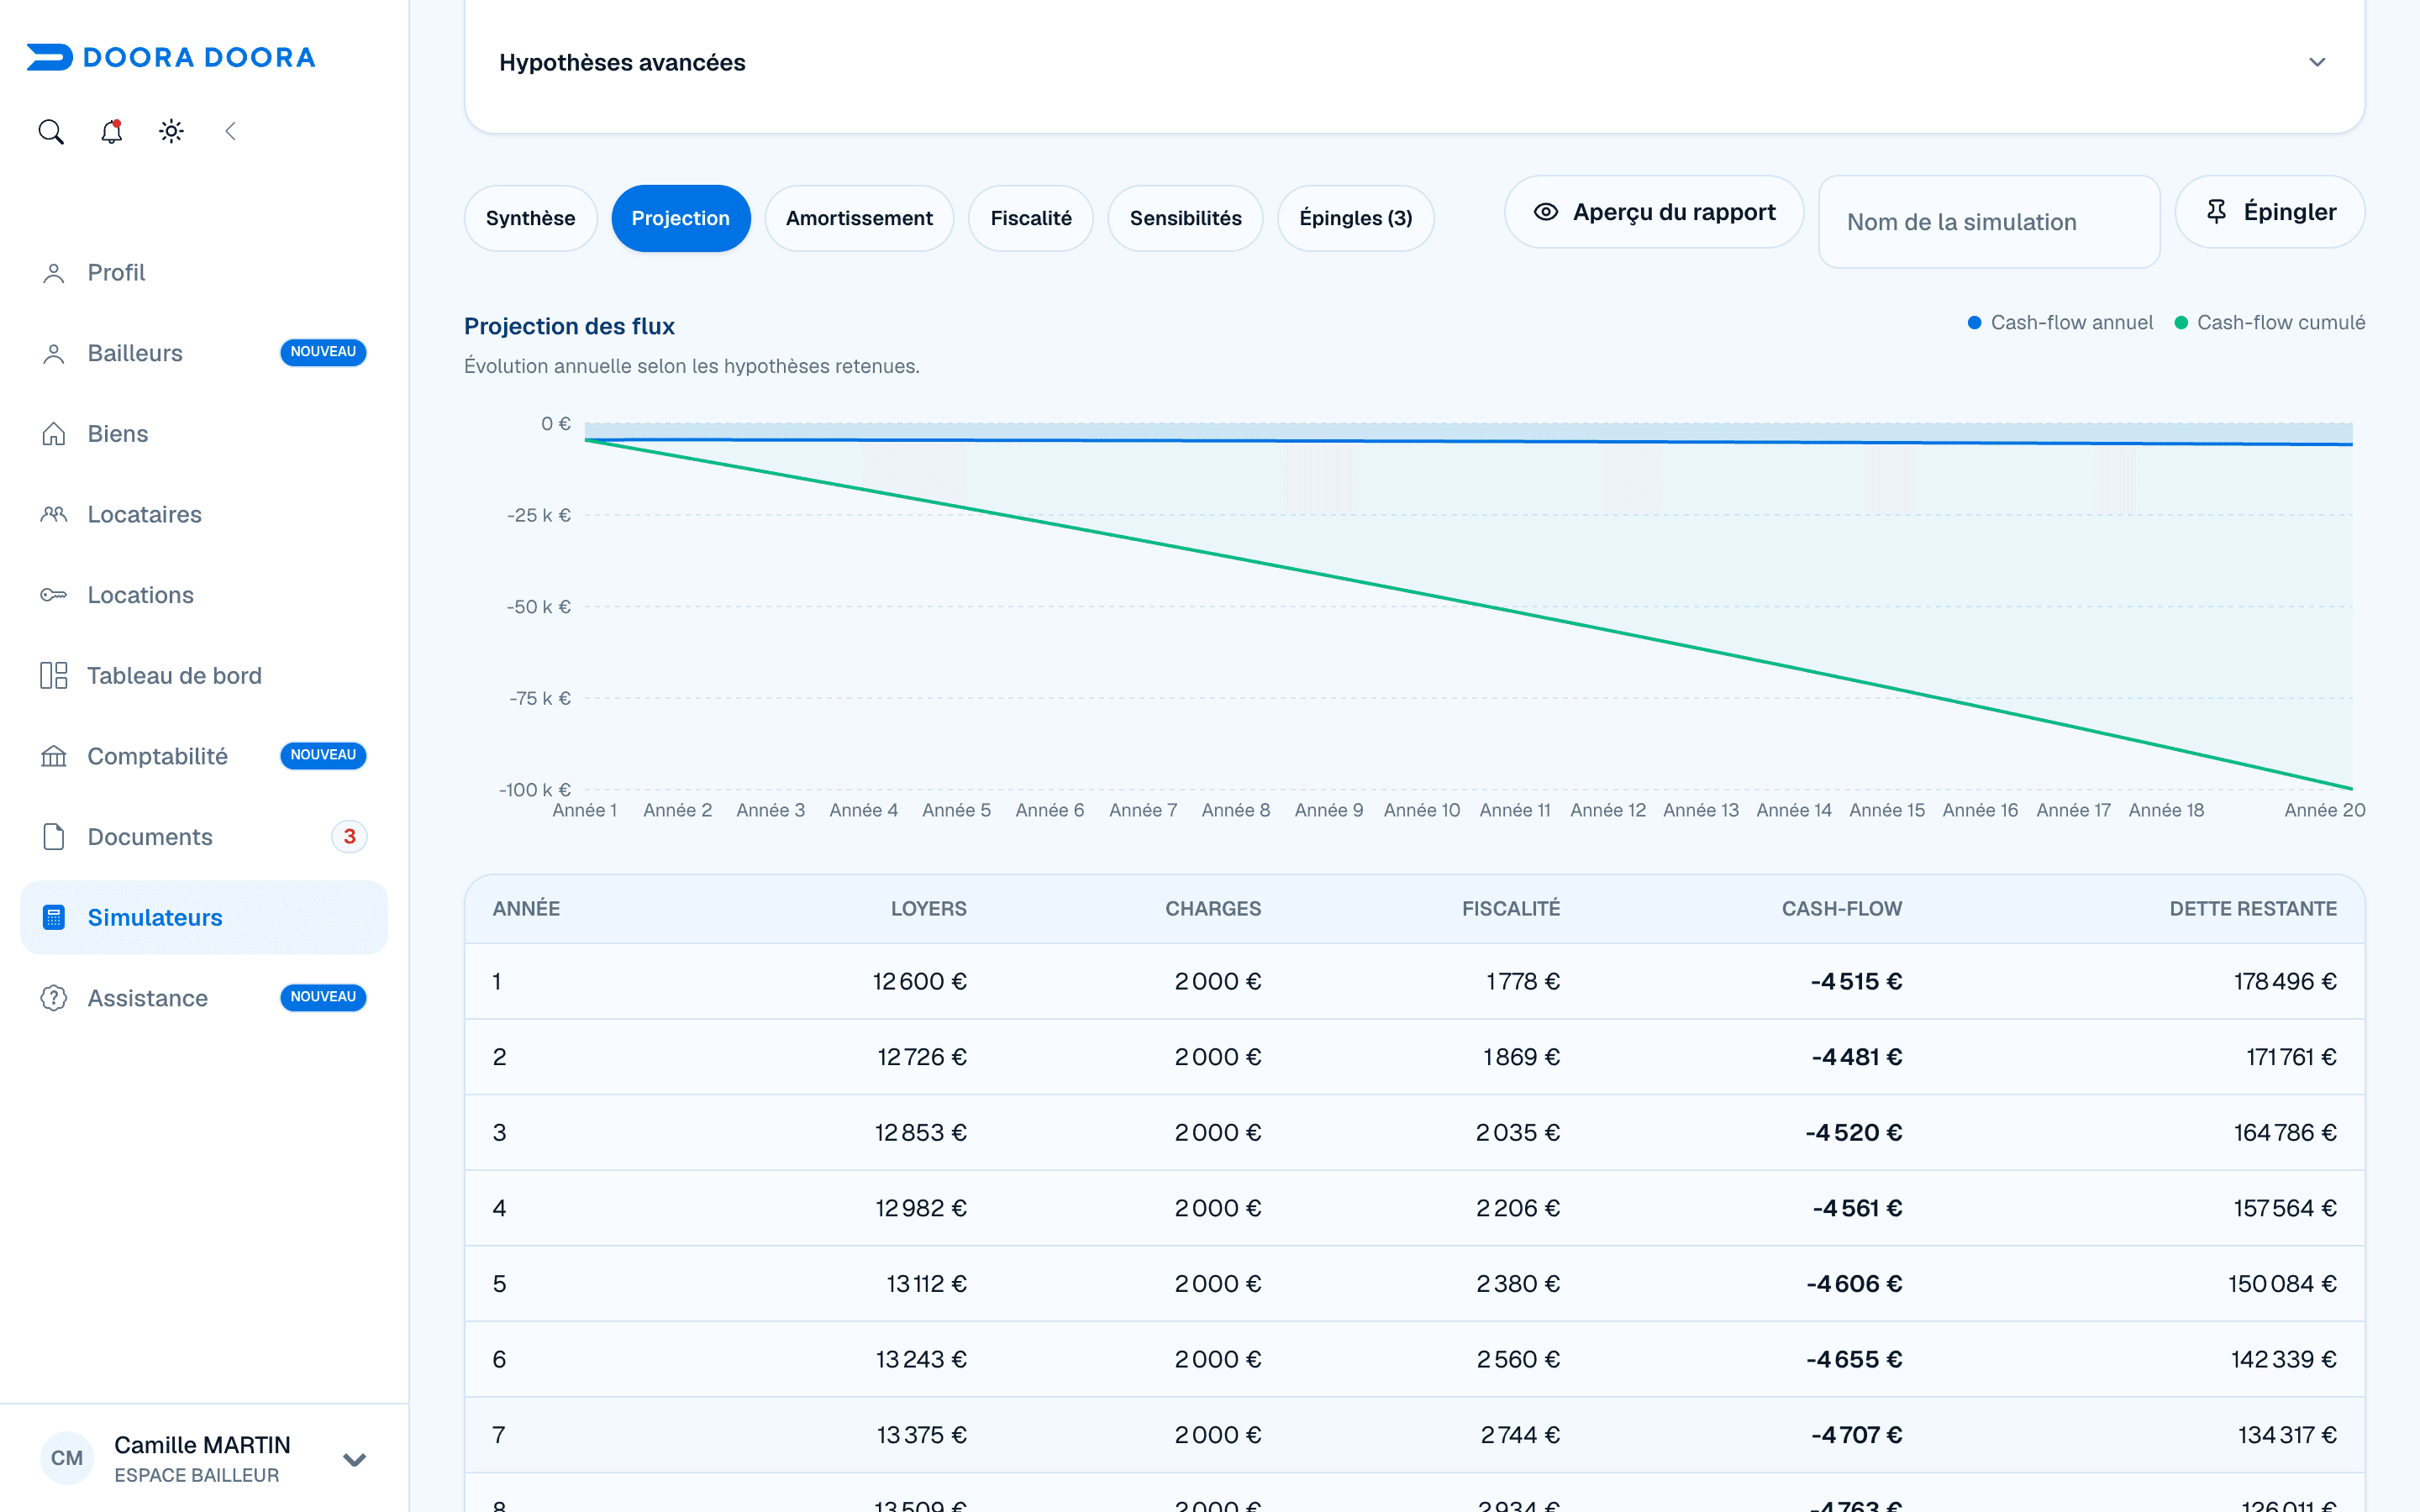Click the pin icon in Épingler
The height and width of the screenshot is (1512, 2420).
(2216, 212)
